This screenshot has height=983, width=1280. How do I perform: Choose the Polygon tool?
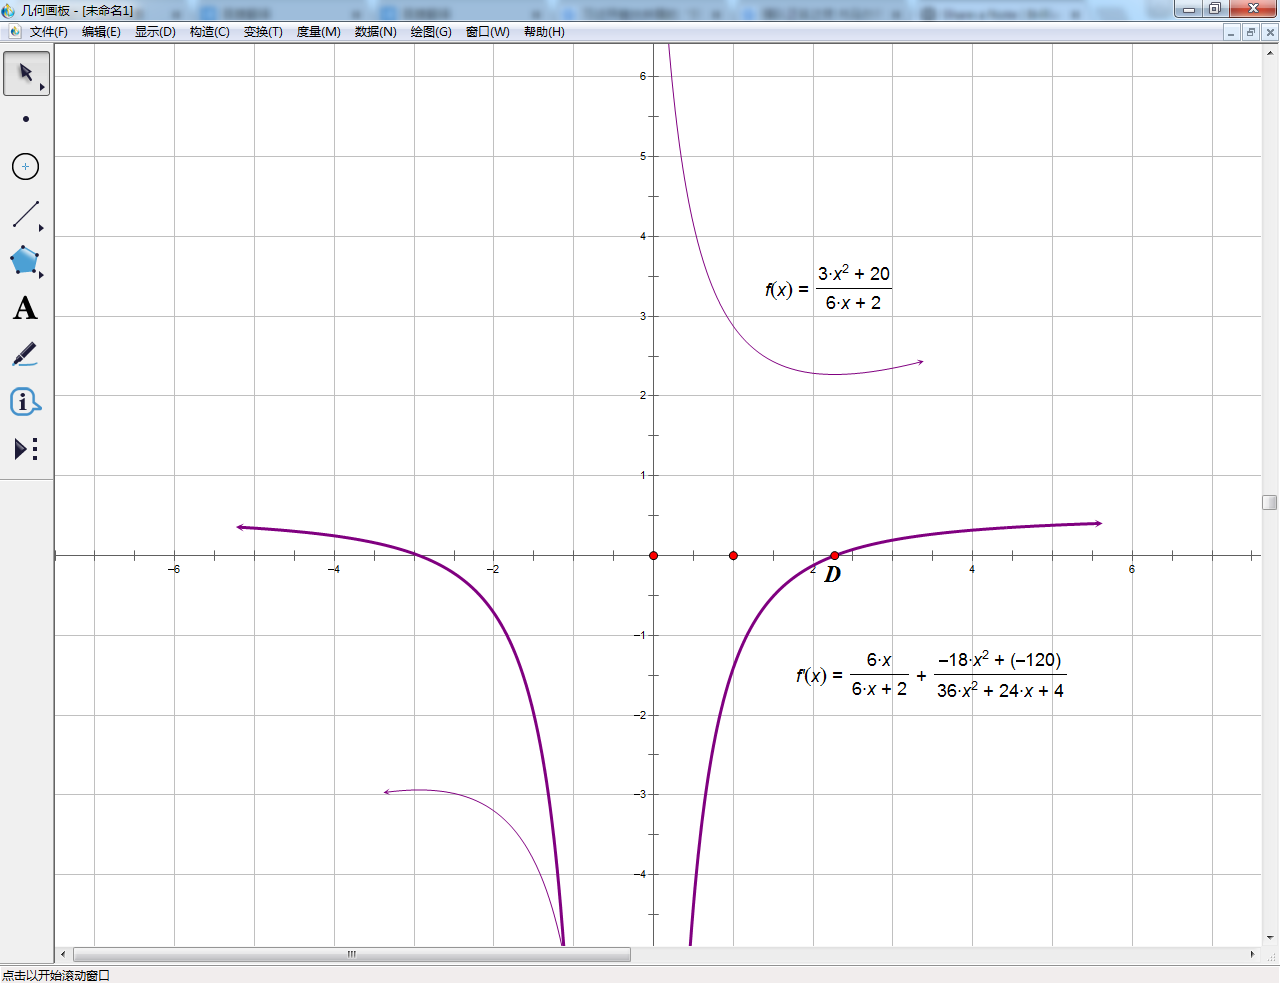point(24,261)
